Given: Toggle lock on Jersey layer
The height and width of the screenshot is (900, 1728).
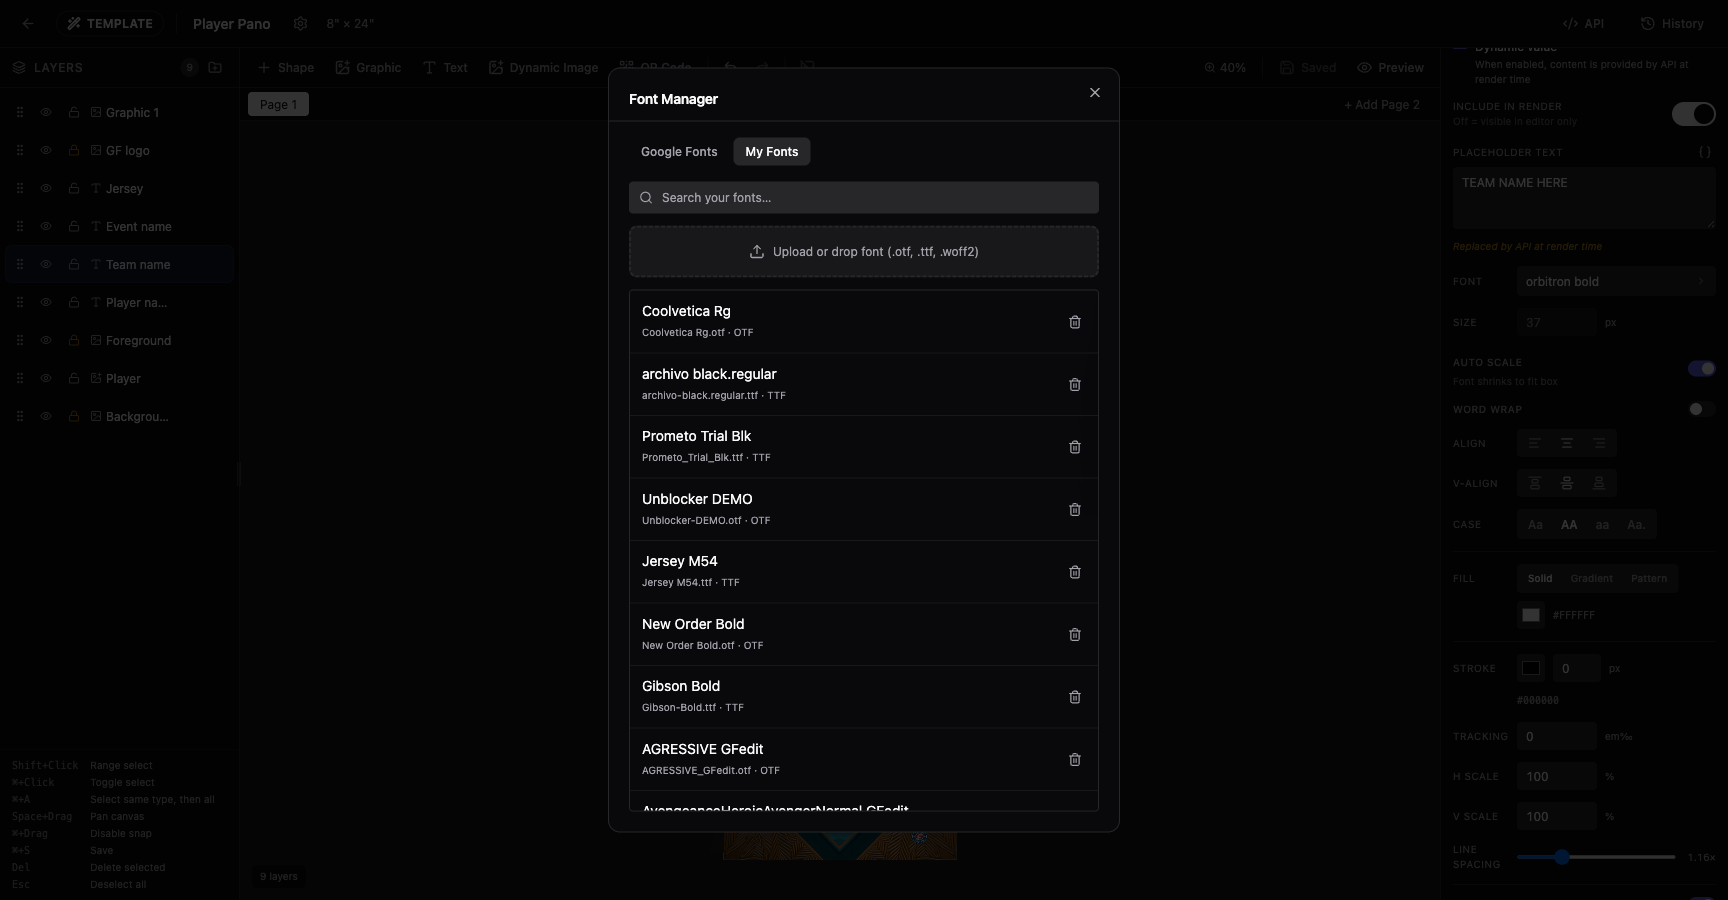Looking at the screenshot, I should 74,189.
